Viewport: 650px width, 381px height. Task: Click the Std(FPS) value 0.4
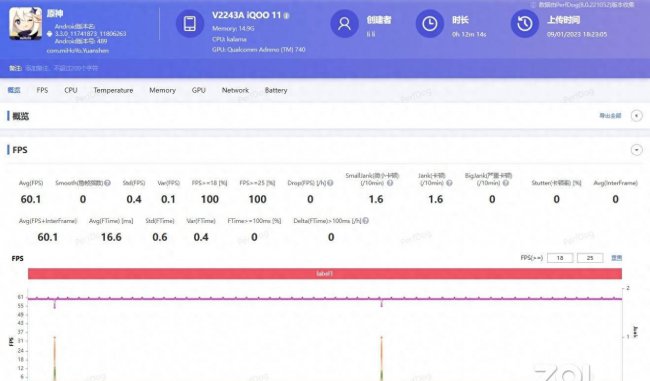[x=134, y=199]
